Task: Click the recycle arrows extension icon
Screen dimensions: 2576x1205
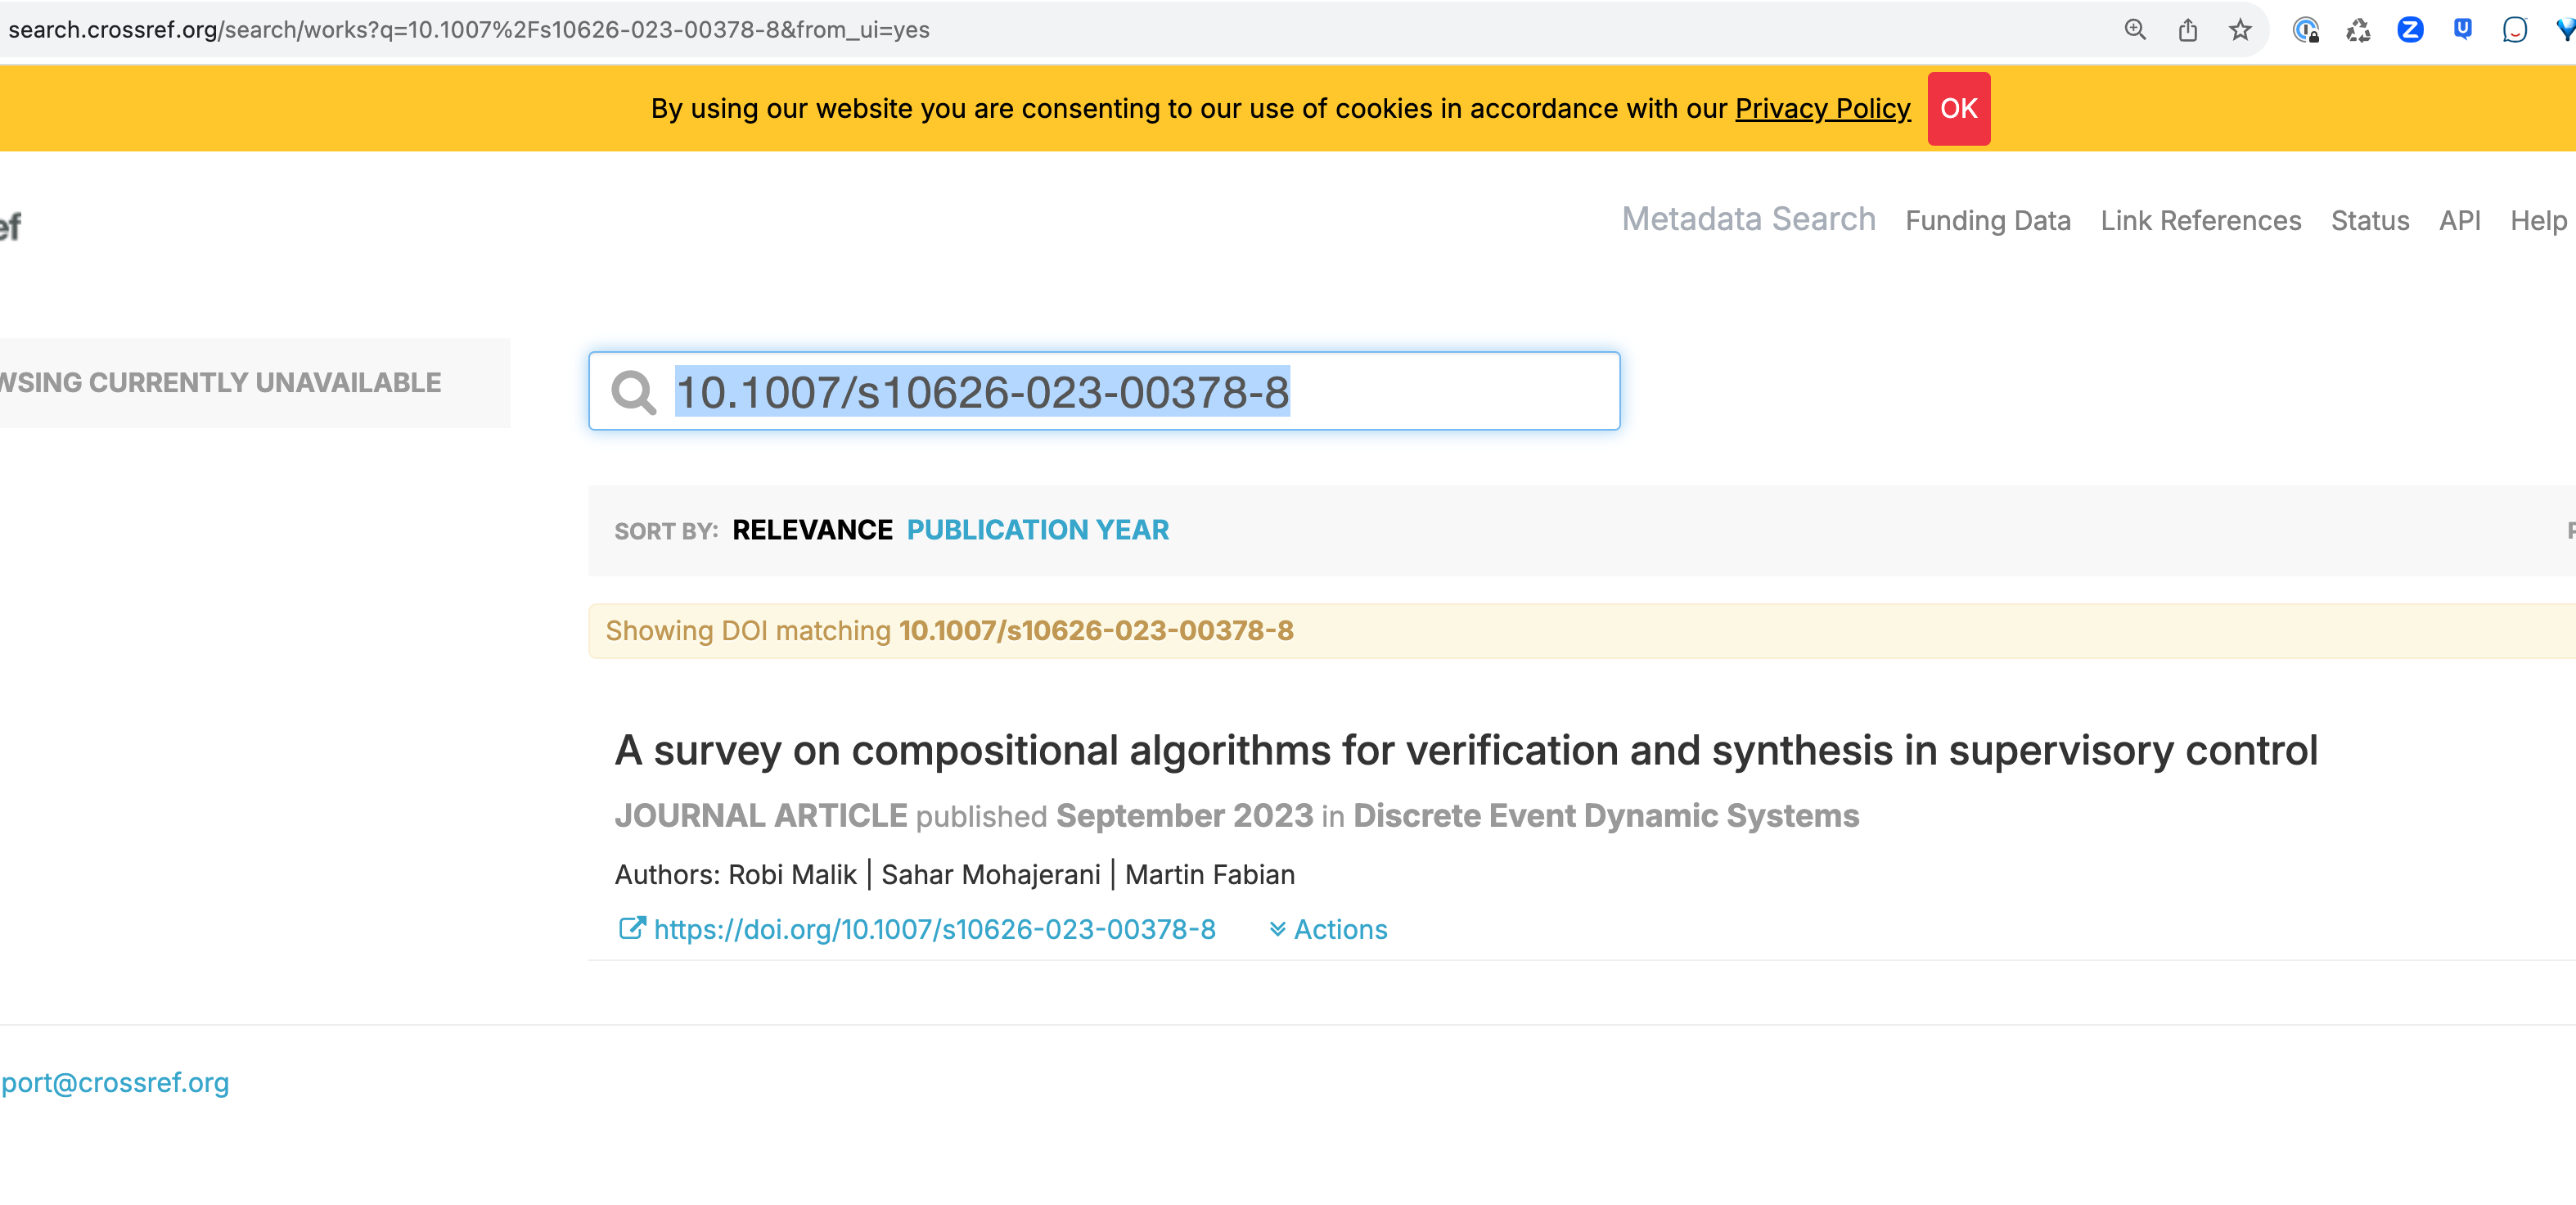Action: pyautogui.click(x=2358, y=30)
